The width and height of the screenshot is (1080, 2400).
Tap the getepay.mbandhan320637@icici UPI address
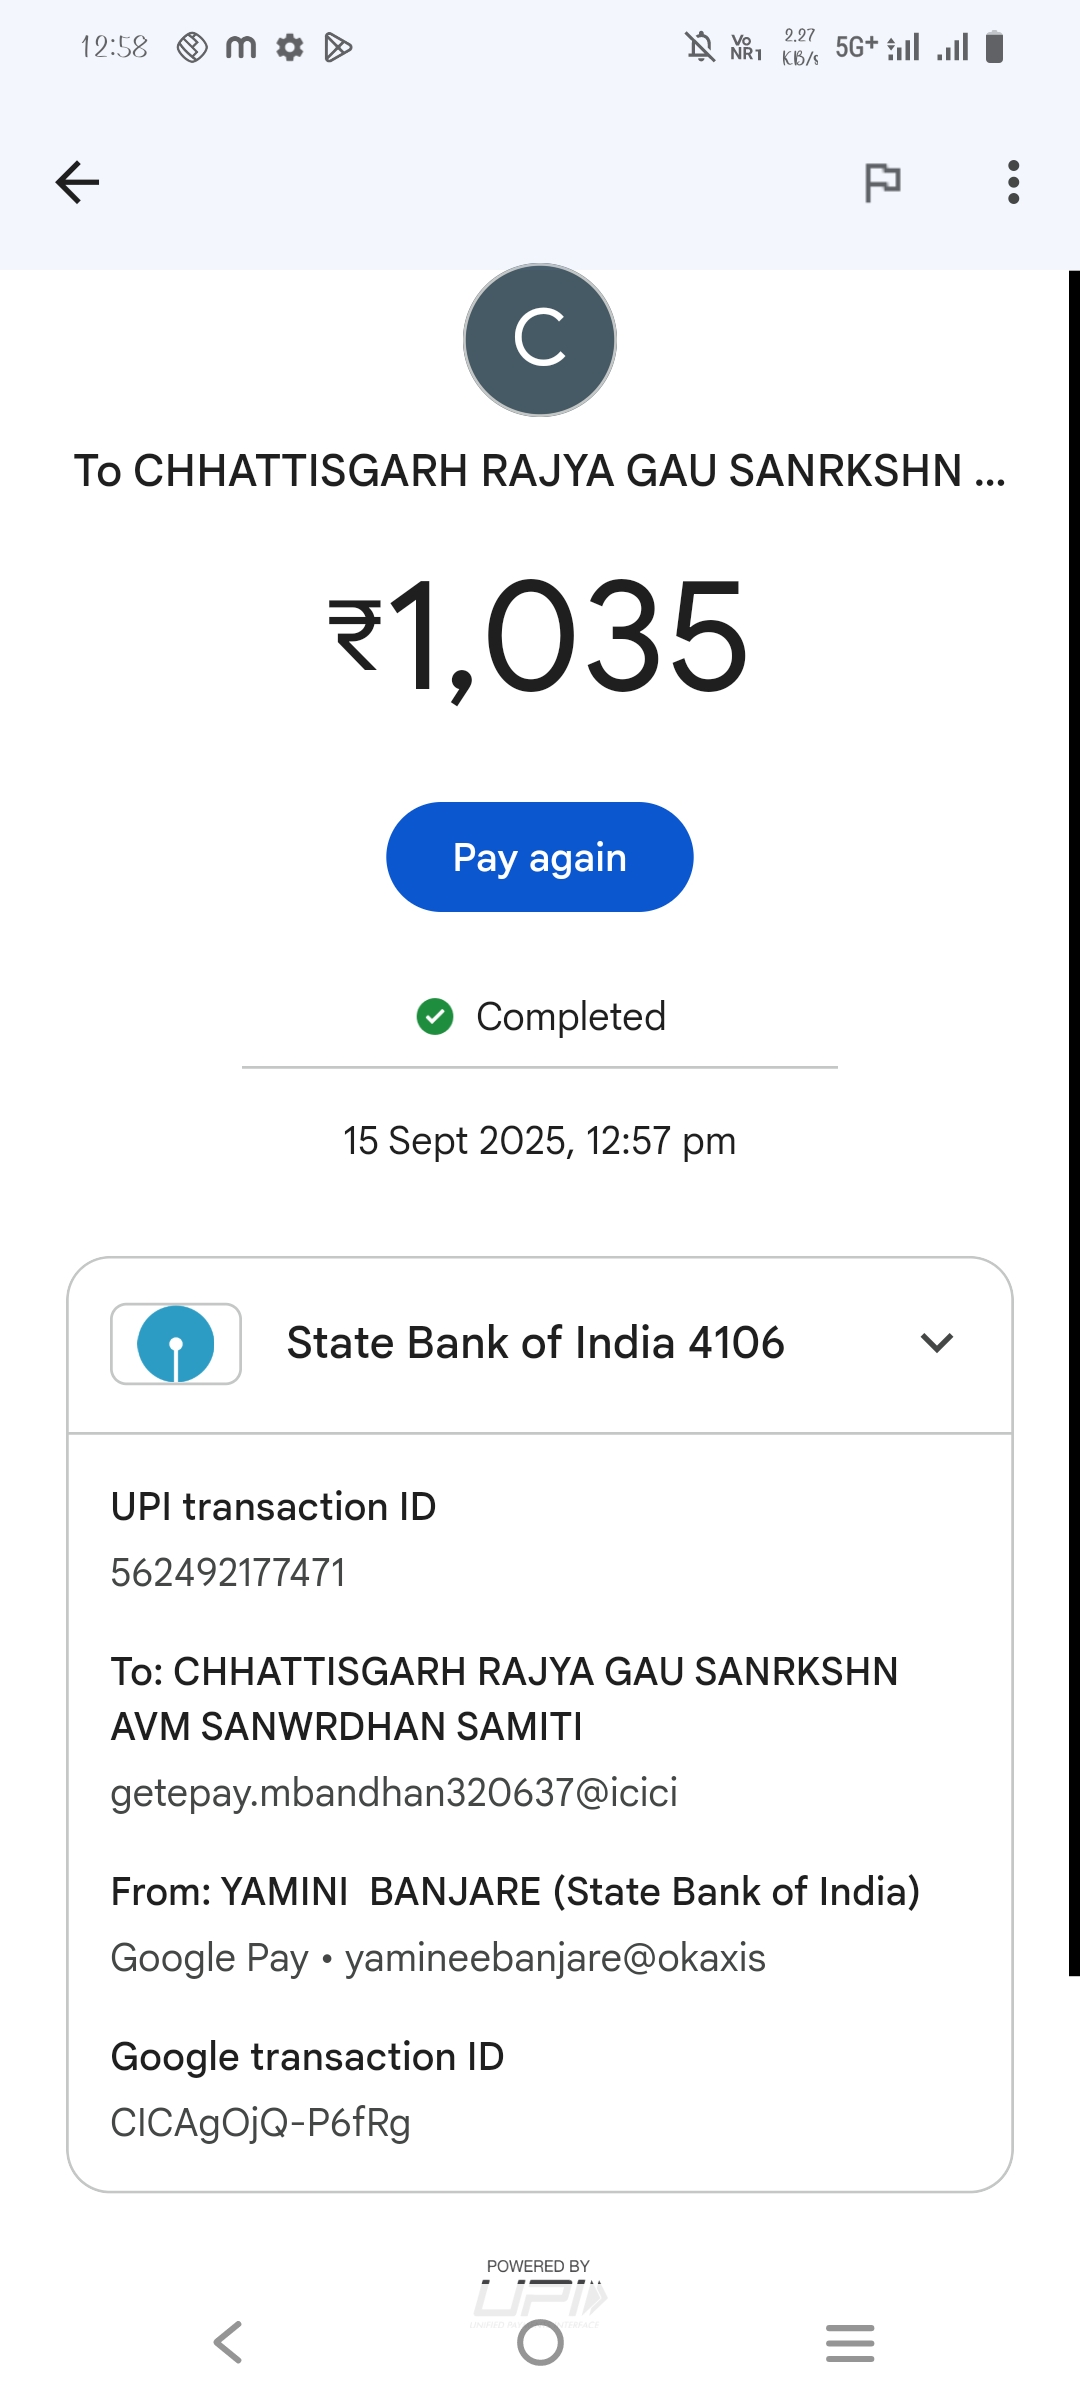(x=394, y=1793)
